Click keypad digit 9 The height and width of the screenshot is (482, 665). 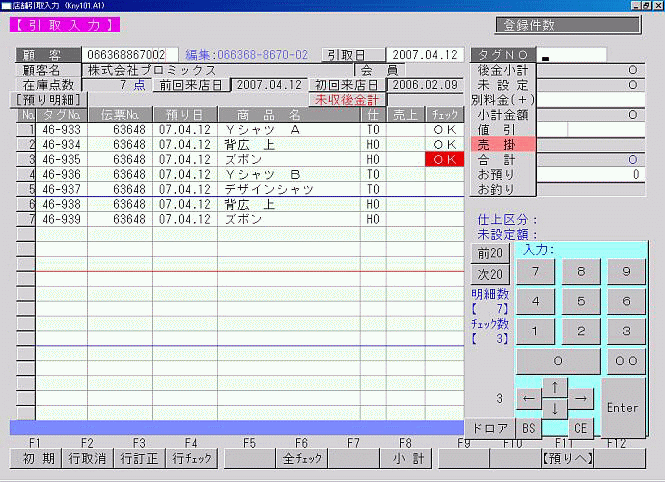[x=626, y=271]
